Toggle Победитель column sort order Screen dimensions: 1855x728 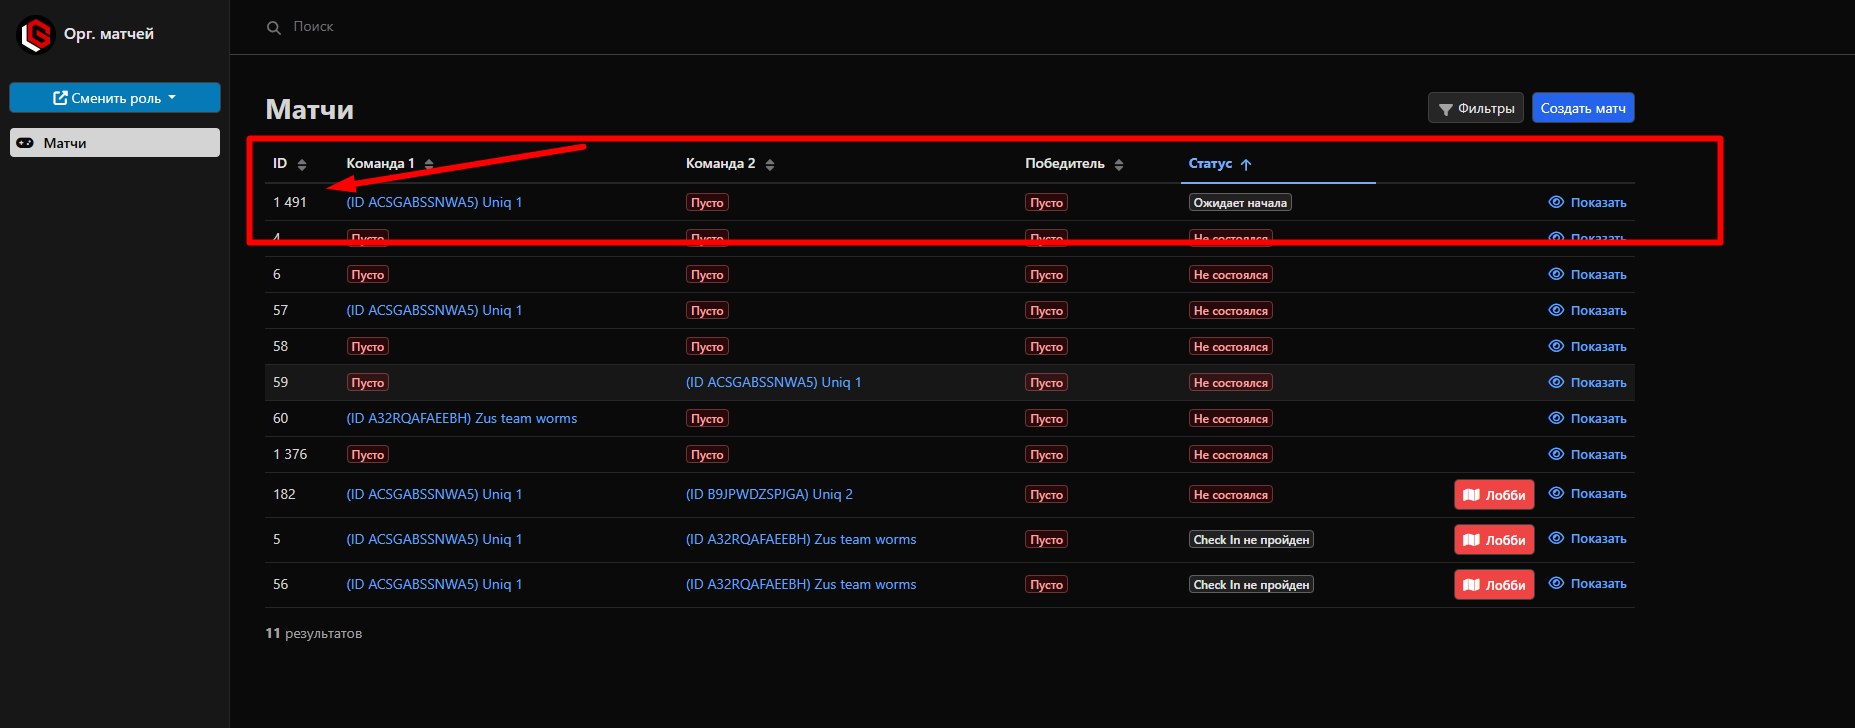1119,164
